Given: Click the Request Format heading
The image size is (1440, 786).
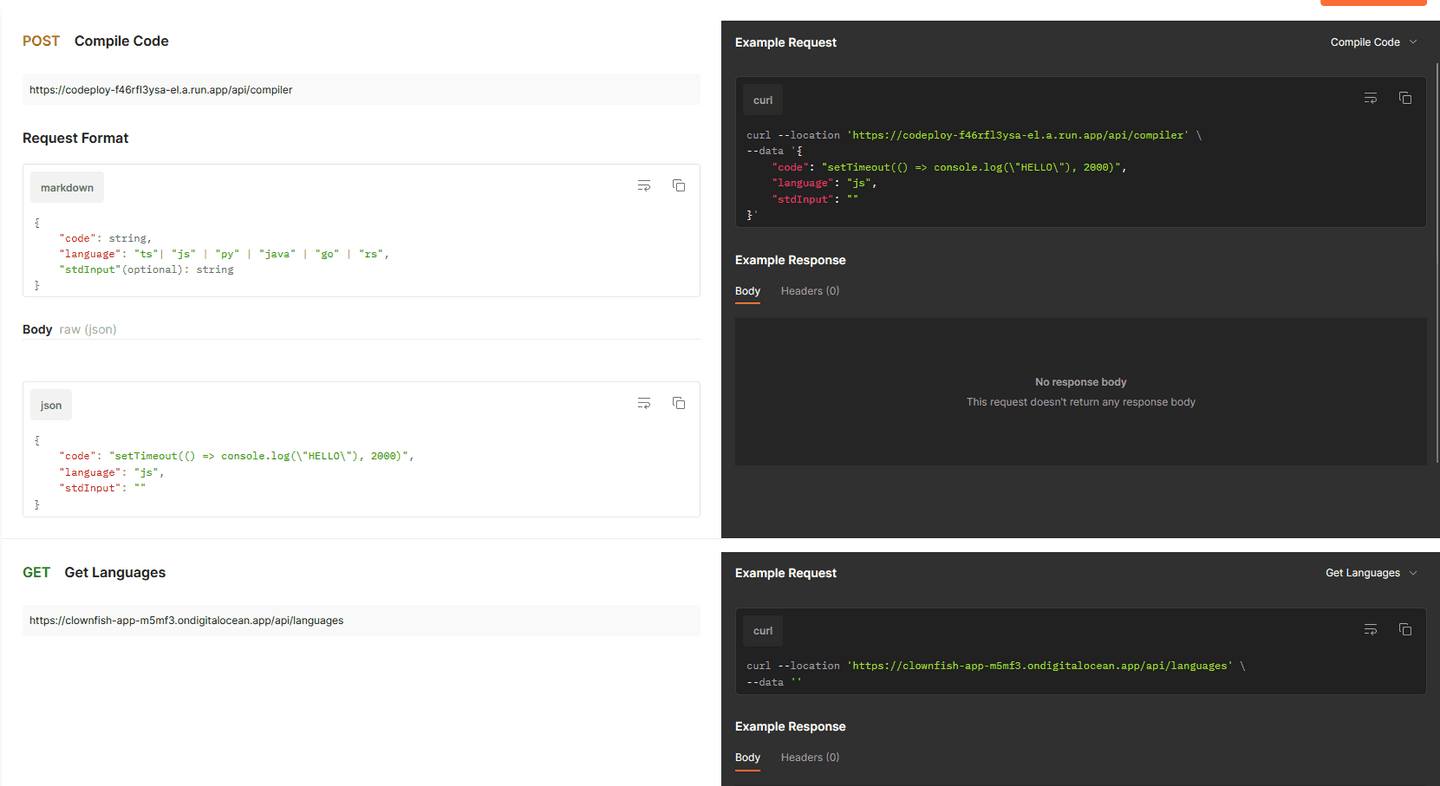Looking at the screenshot, I should pyautogui.click(x=76, y=138).
